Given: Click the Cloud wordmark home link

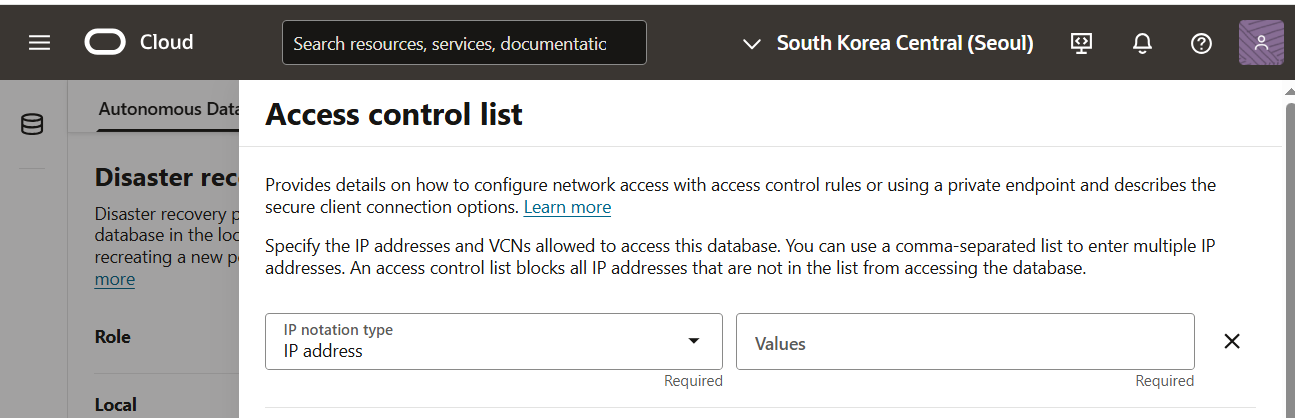Looking at the screenshot, I should click(167, 42).
